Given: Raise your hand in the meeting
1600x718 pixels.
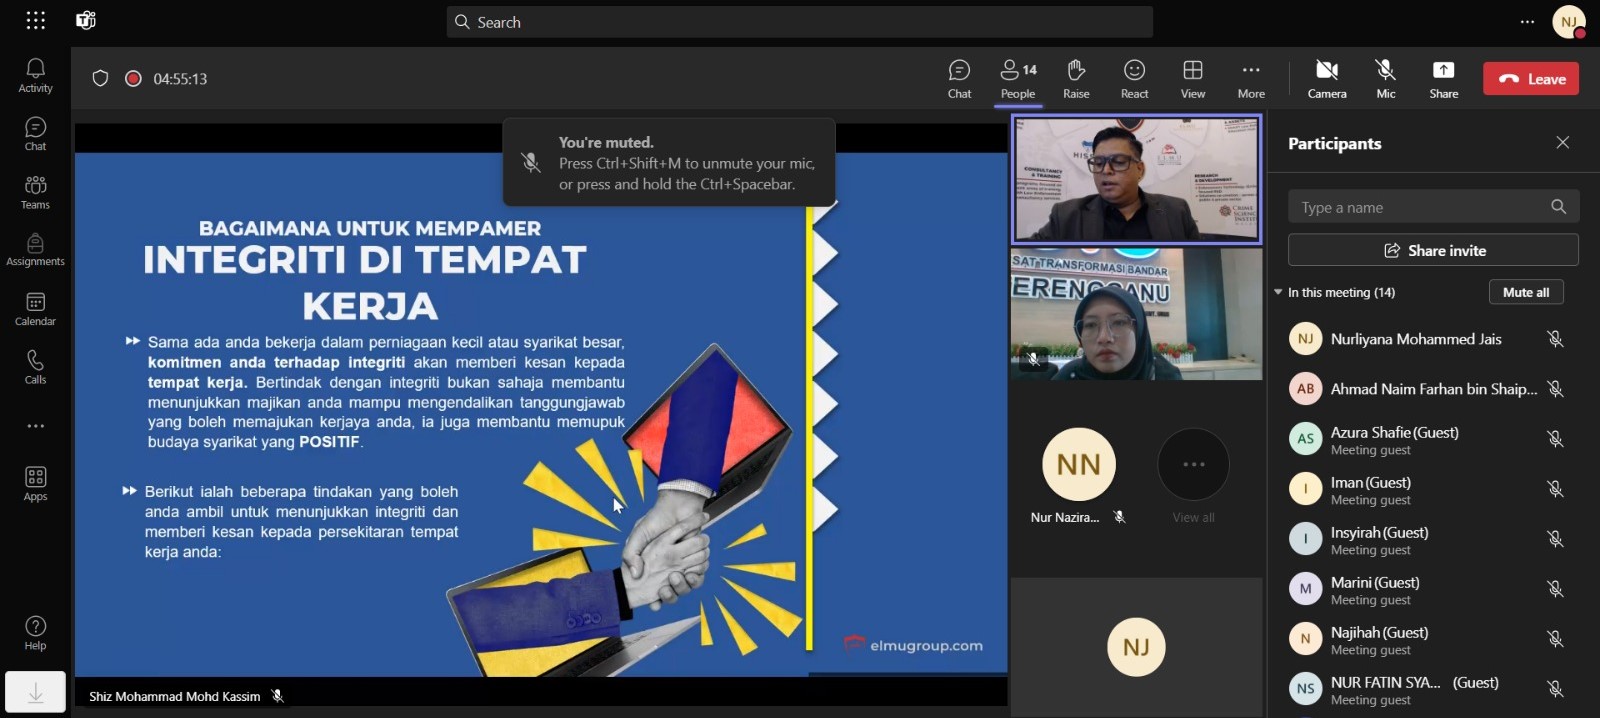Looking at the screenshot, I should click(x=1076, y=78).
